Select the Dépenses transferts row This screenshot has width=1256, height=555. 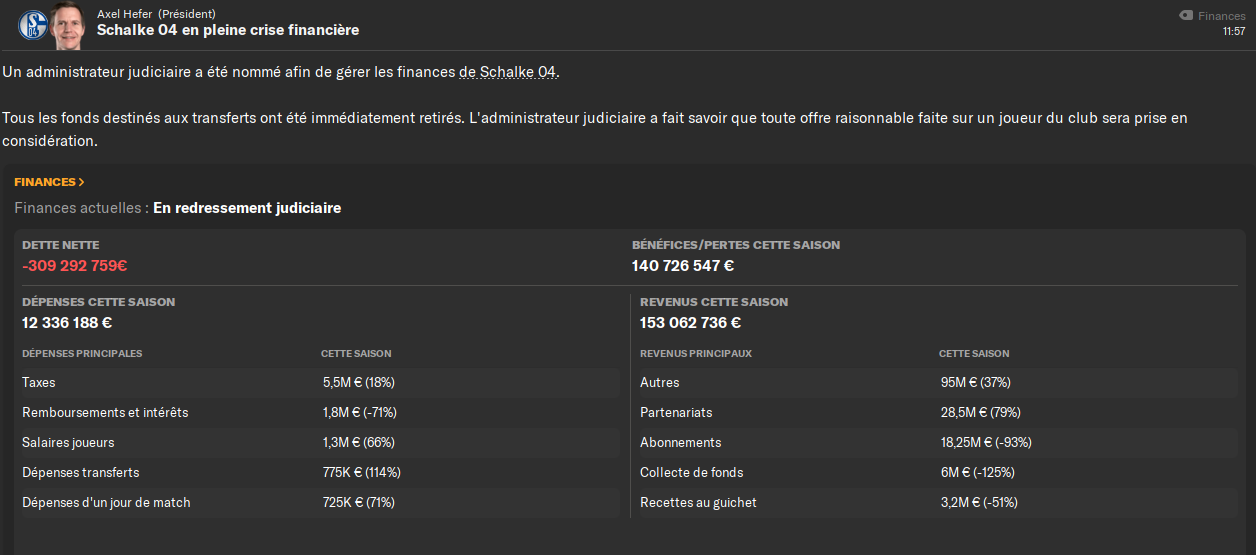tap(319, 472)
